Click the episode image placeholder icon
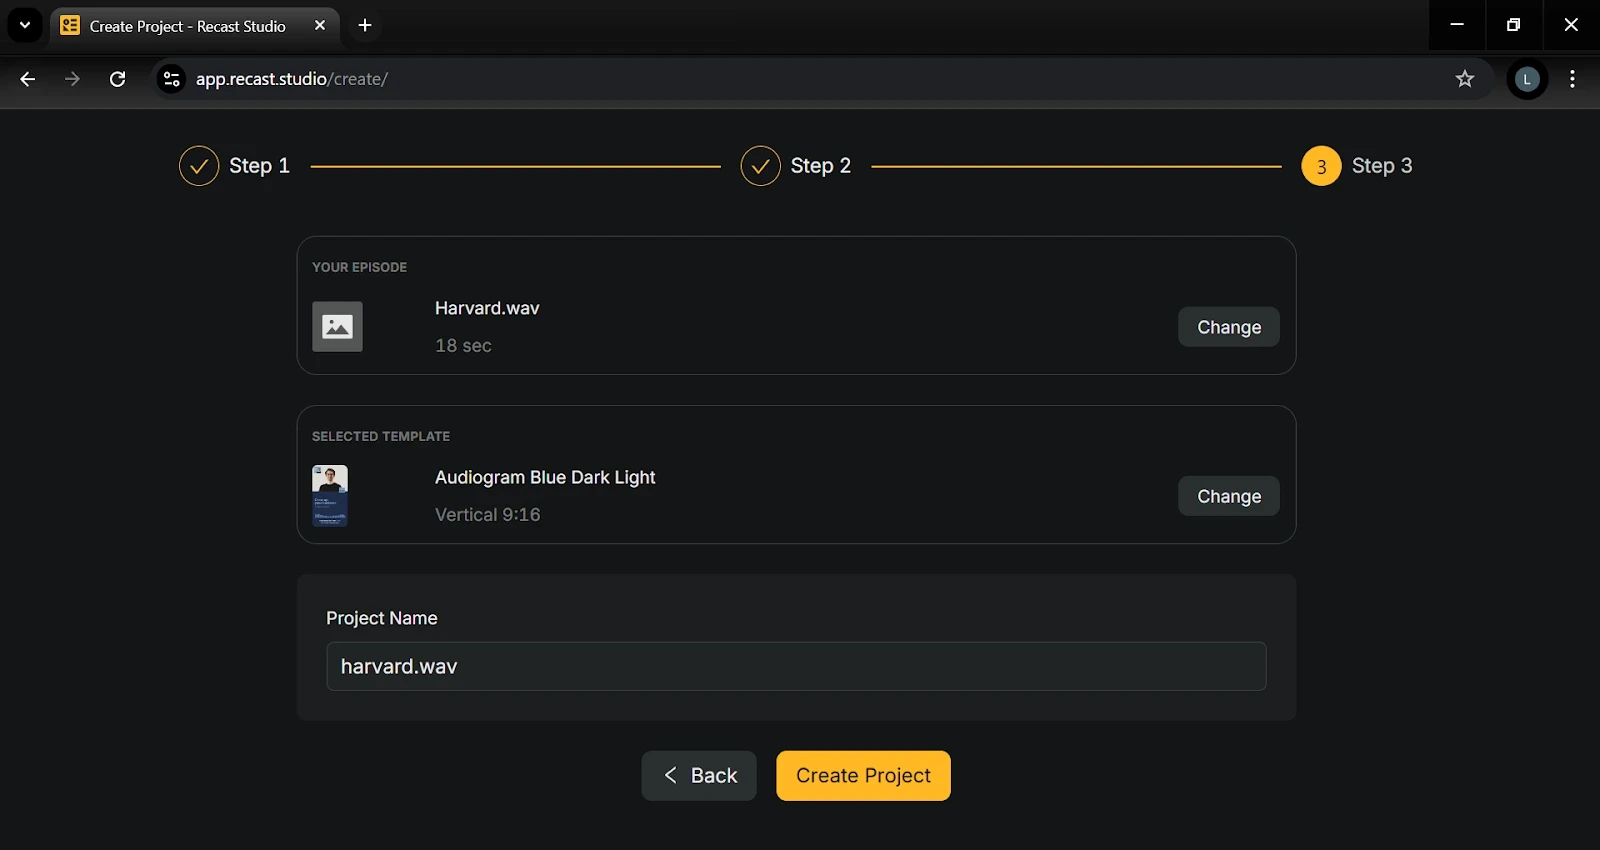The height and width of the screenshot is (850, 1600). pyautogui.click(x=337, y=327)
